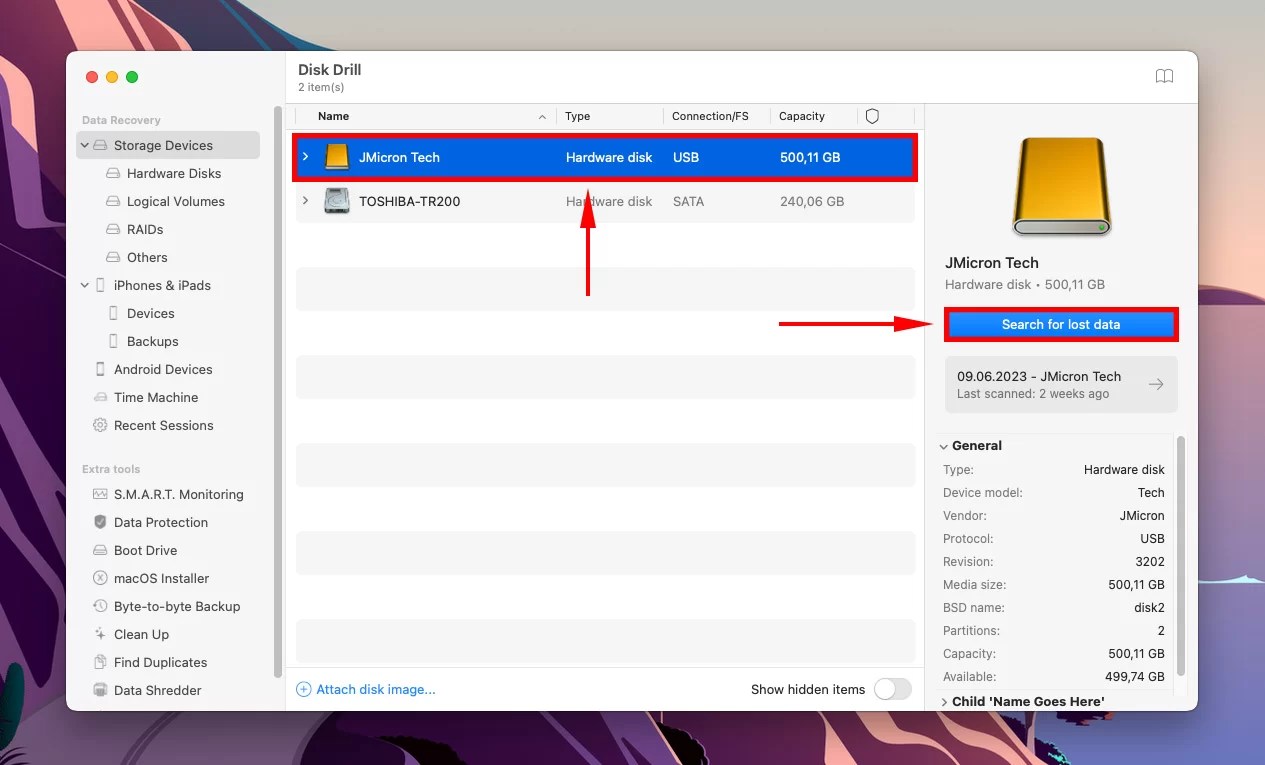Click the bookmark icon in the title bar

1164,76
